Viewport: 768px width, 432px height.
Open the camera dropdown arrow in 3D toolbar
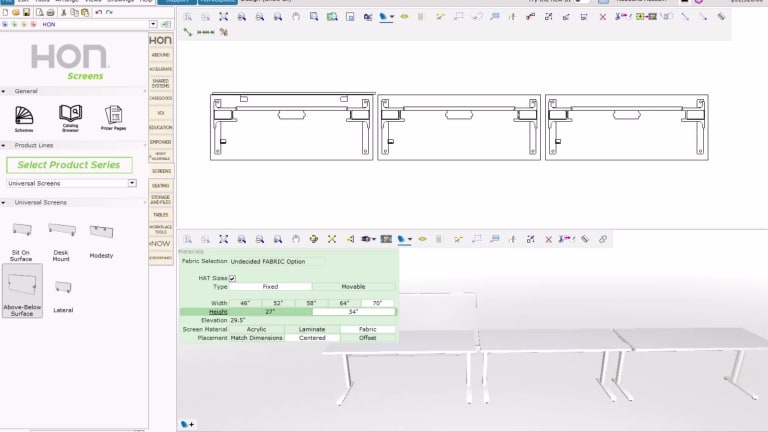tap(374, 240)
